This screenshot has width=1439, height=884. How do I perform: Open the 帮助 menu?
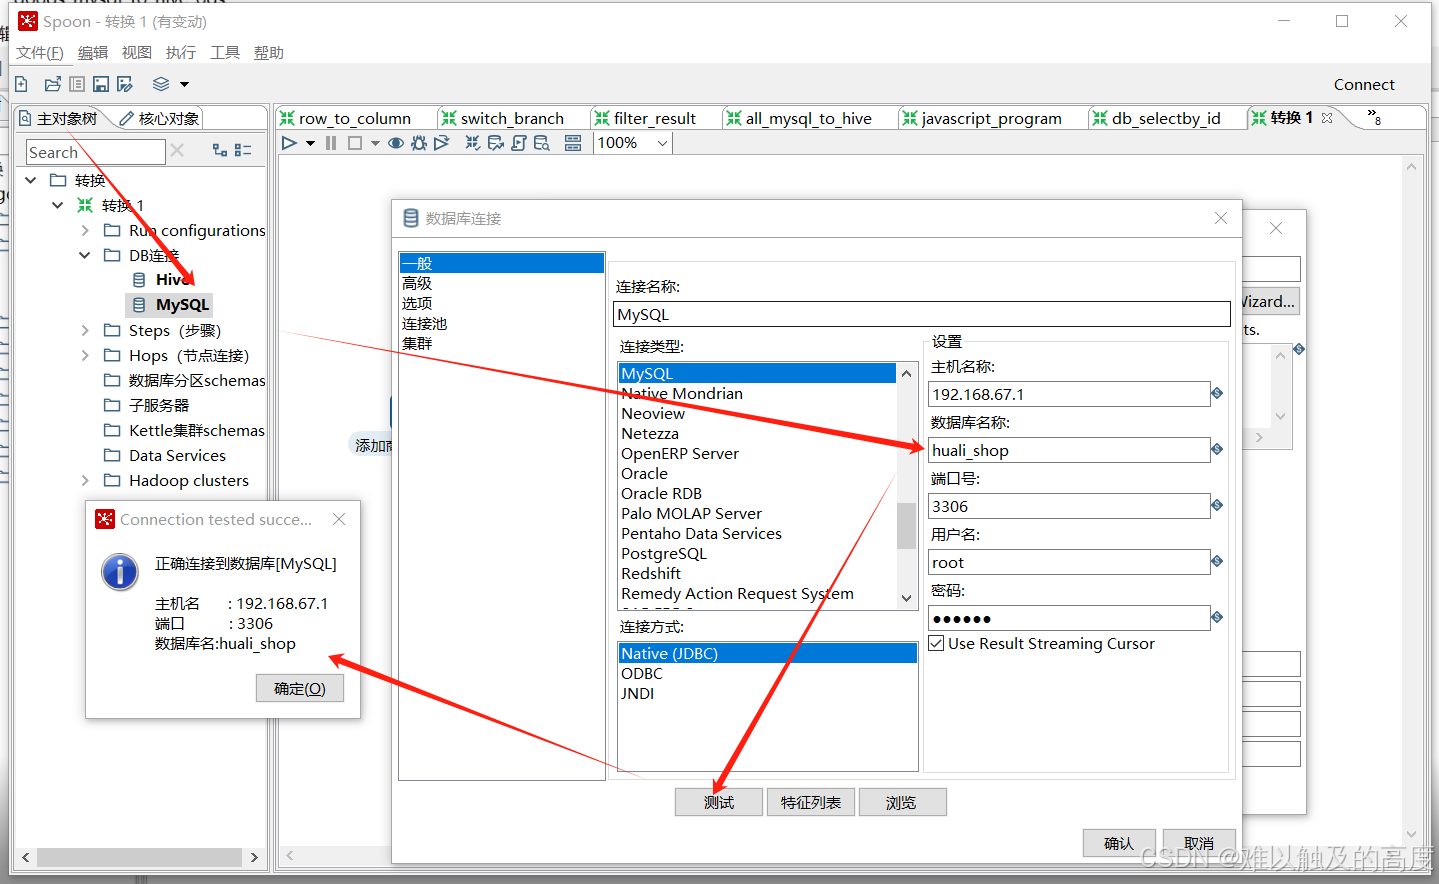pos(269,53)
